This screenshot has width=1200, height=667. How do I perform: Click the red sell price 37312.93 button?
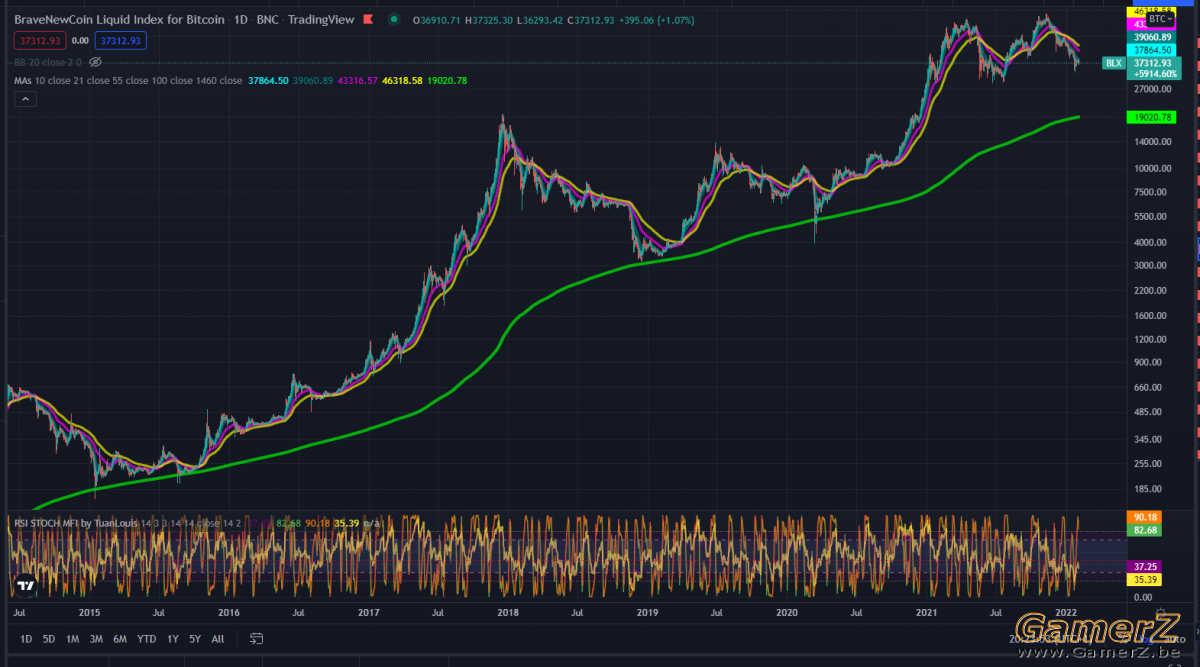[41, 40]
